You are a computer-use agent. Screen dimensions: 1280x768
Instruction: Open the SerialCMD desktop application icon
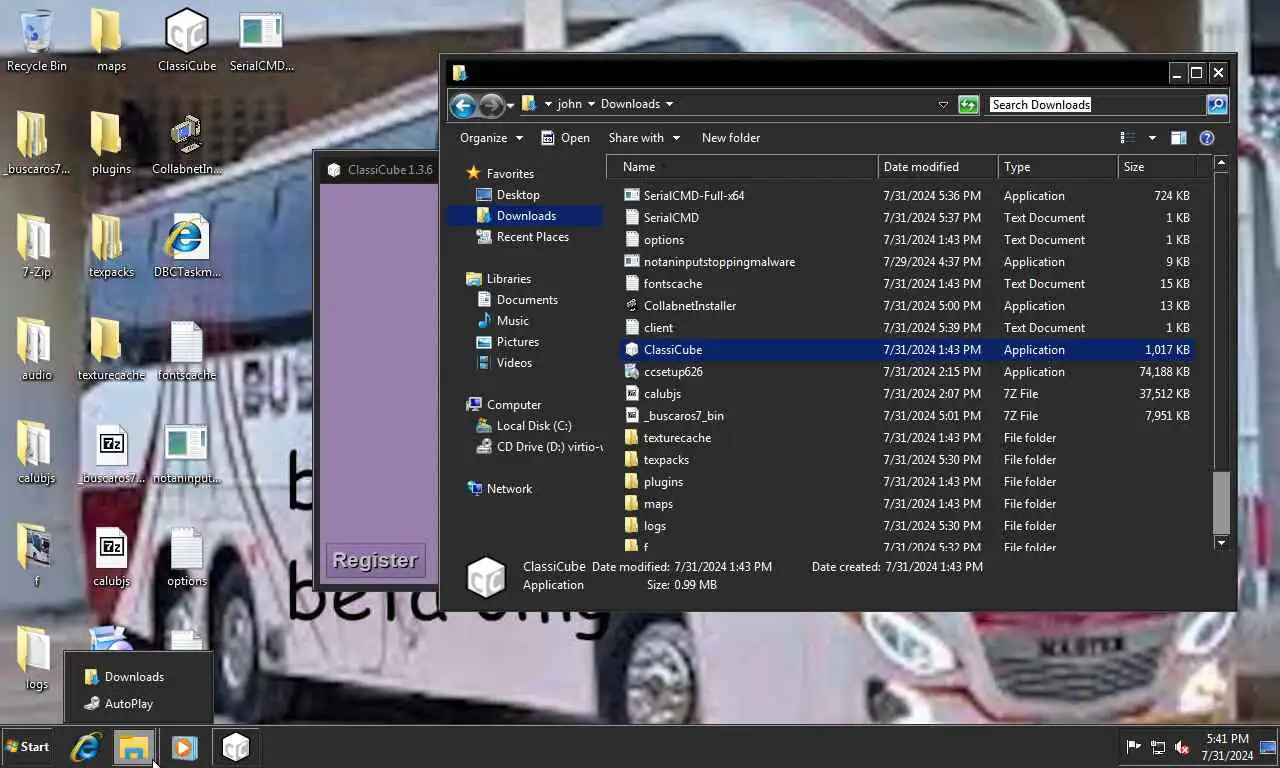[261, 40]
